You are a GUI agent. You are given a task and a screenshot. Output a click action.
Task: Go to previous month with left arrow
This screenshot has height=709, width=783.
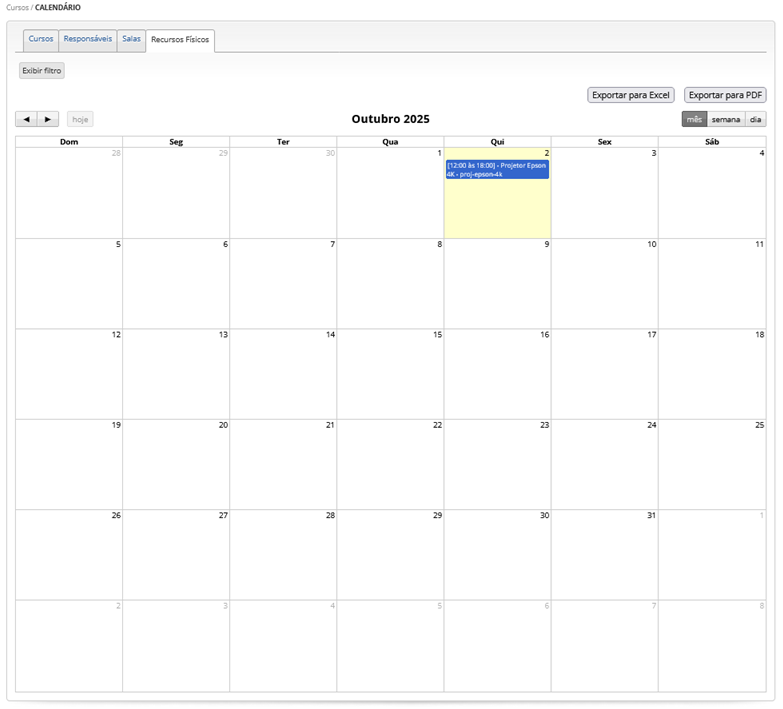pyautogui.click(x=26, y=119)
